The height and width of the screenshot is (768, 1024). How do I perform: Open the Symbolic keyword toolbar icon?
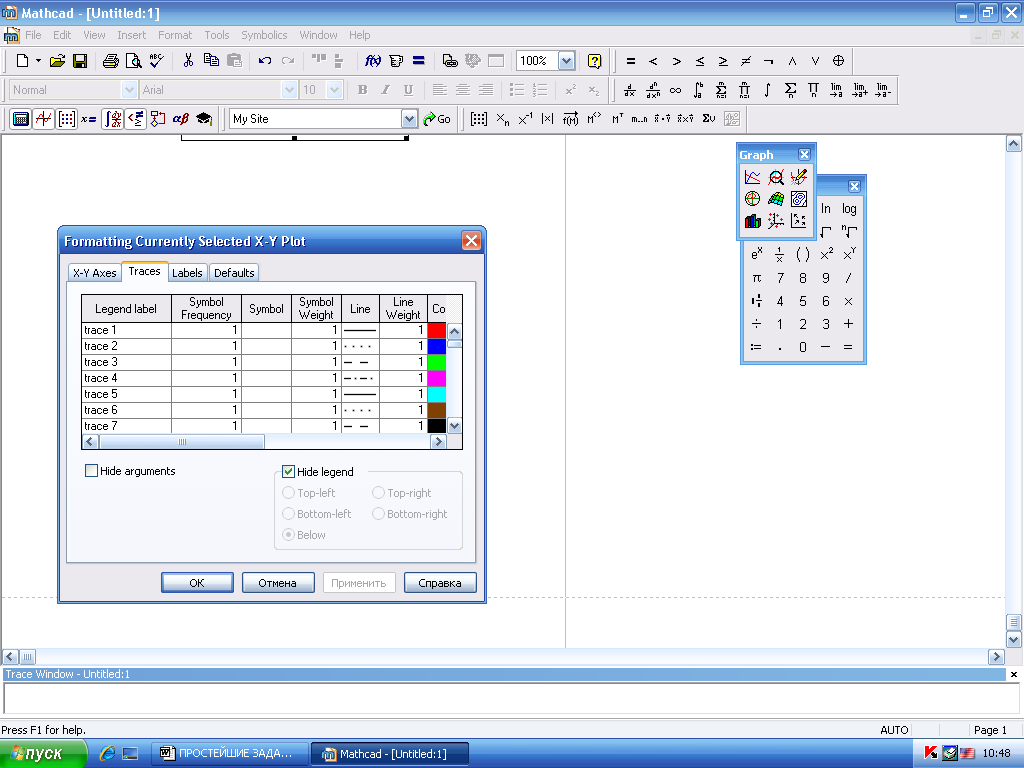tap(204, 119)
